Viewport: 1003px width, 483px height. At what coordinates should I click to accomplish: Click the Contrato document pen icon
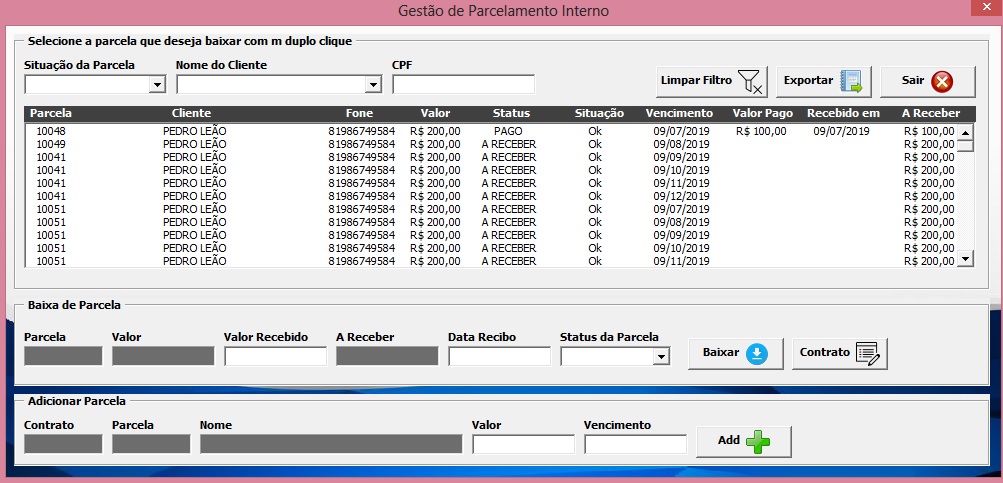point(867,353)
